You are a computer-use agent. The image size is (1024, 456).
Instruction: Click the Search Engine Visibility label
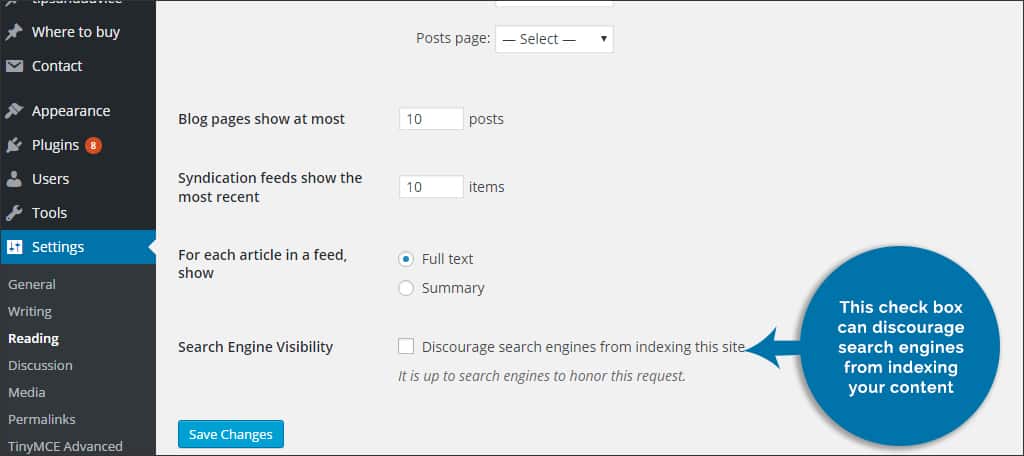click(255, 347)
